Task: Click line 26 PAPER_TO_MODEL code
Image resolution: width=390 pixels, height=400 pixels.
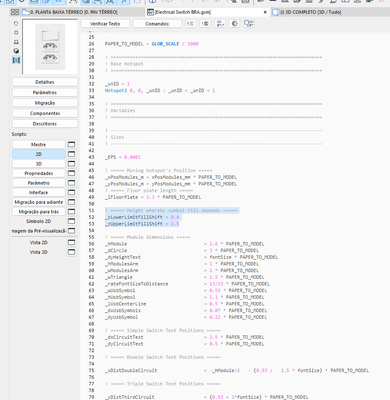Action: tap(152, 44)
